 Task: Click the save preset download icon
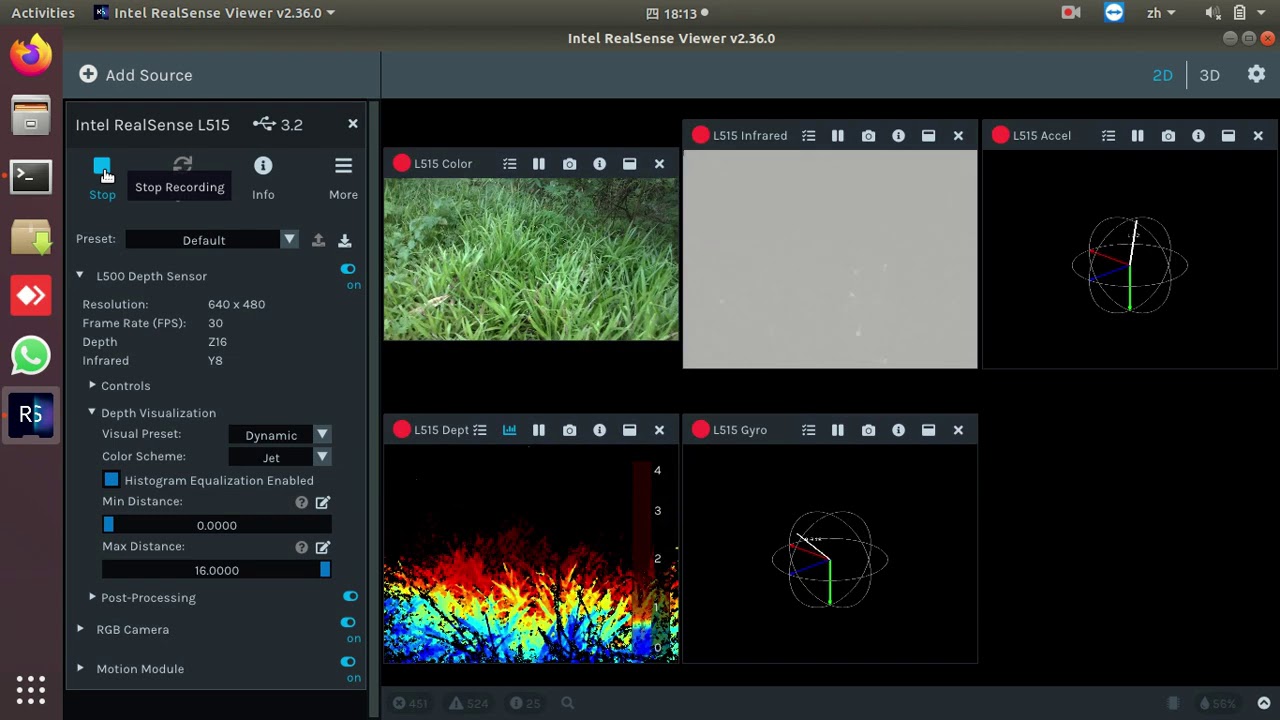click(x=344, y=240)
